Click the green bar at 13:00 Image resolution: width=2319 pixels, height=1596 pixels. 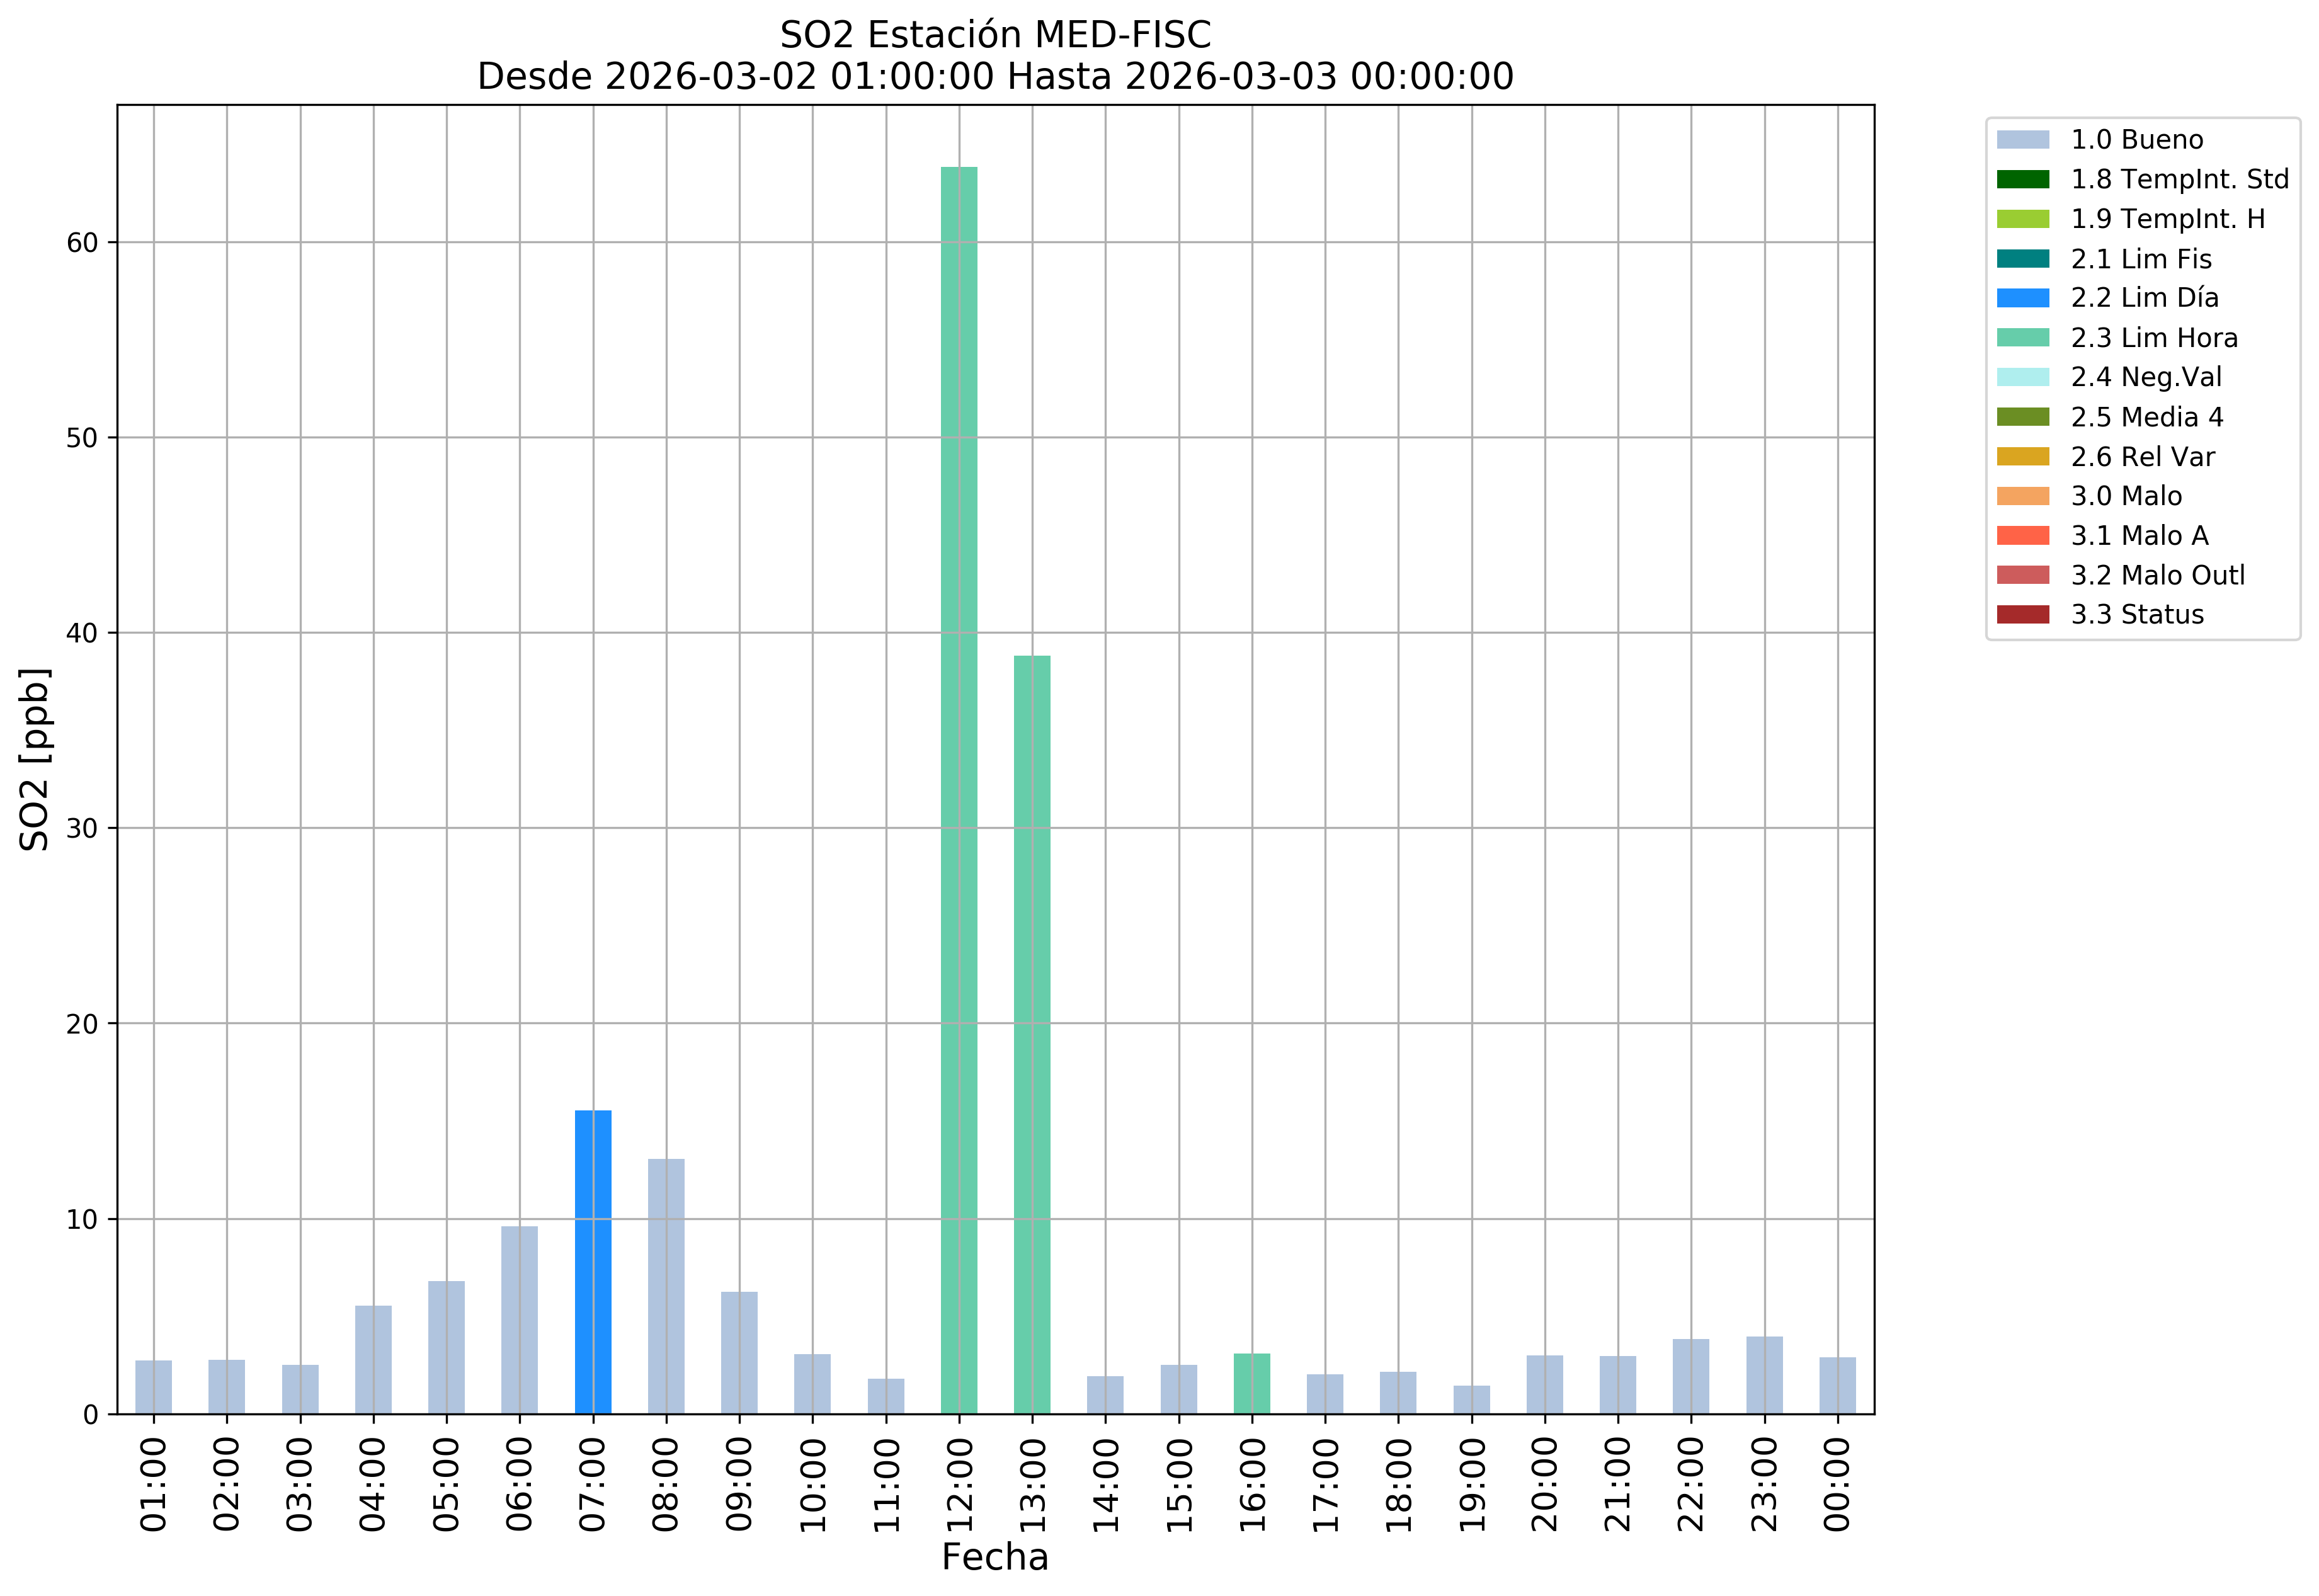coord(1032,1035)
